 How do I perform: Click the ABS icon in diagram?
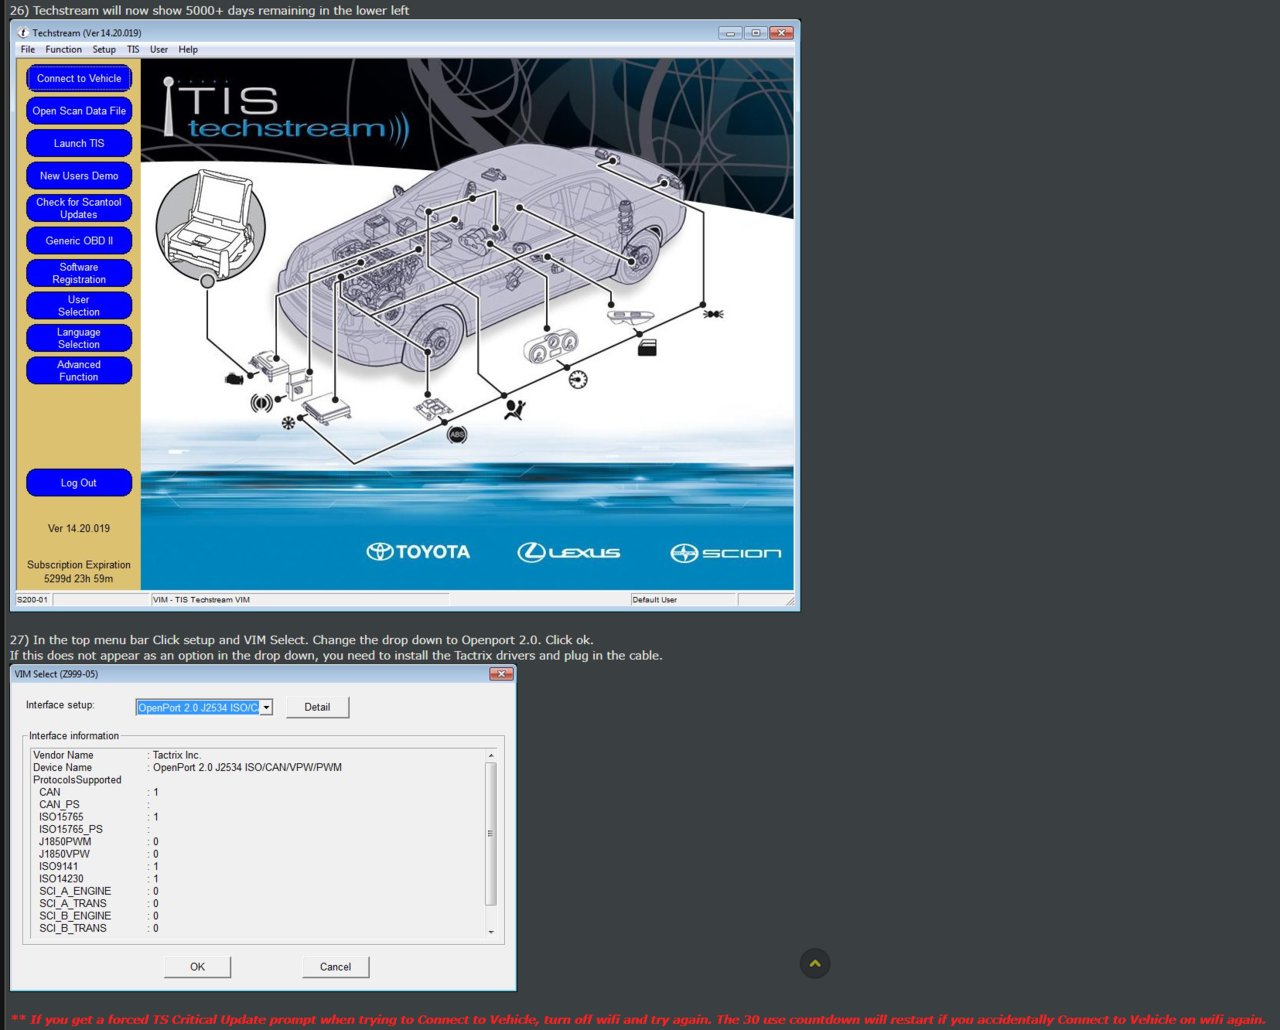pos(457,434)
